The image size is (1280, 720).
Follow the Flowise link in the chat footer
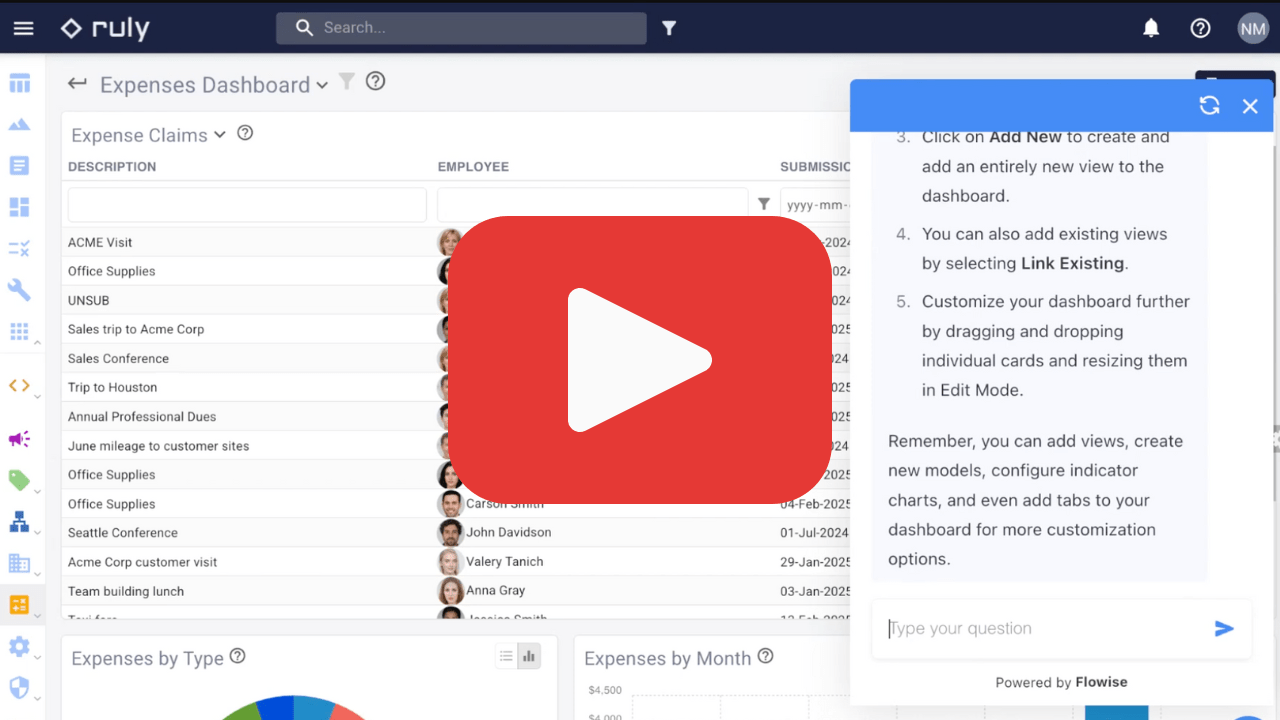click(1101, 682)
